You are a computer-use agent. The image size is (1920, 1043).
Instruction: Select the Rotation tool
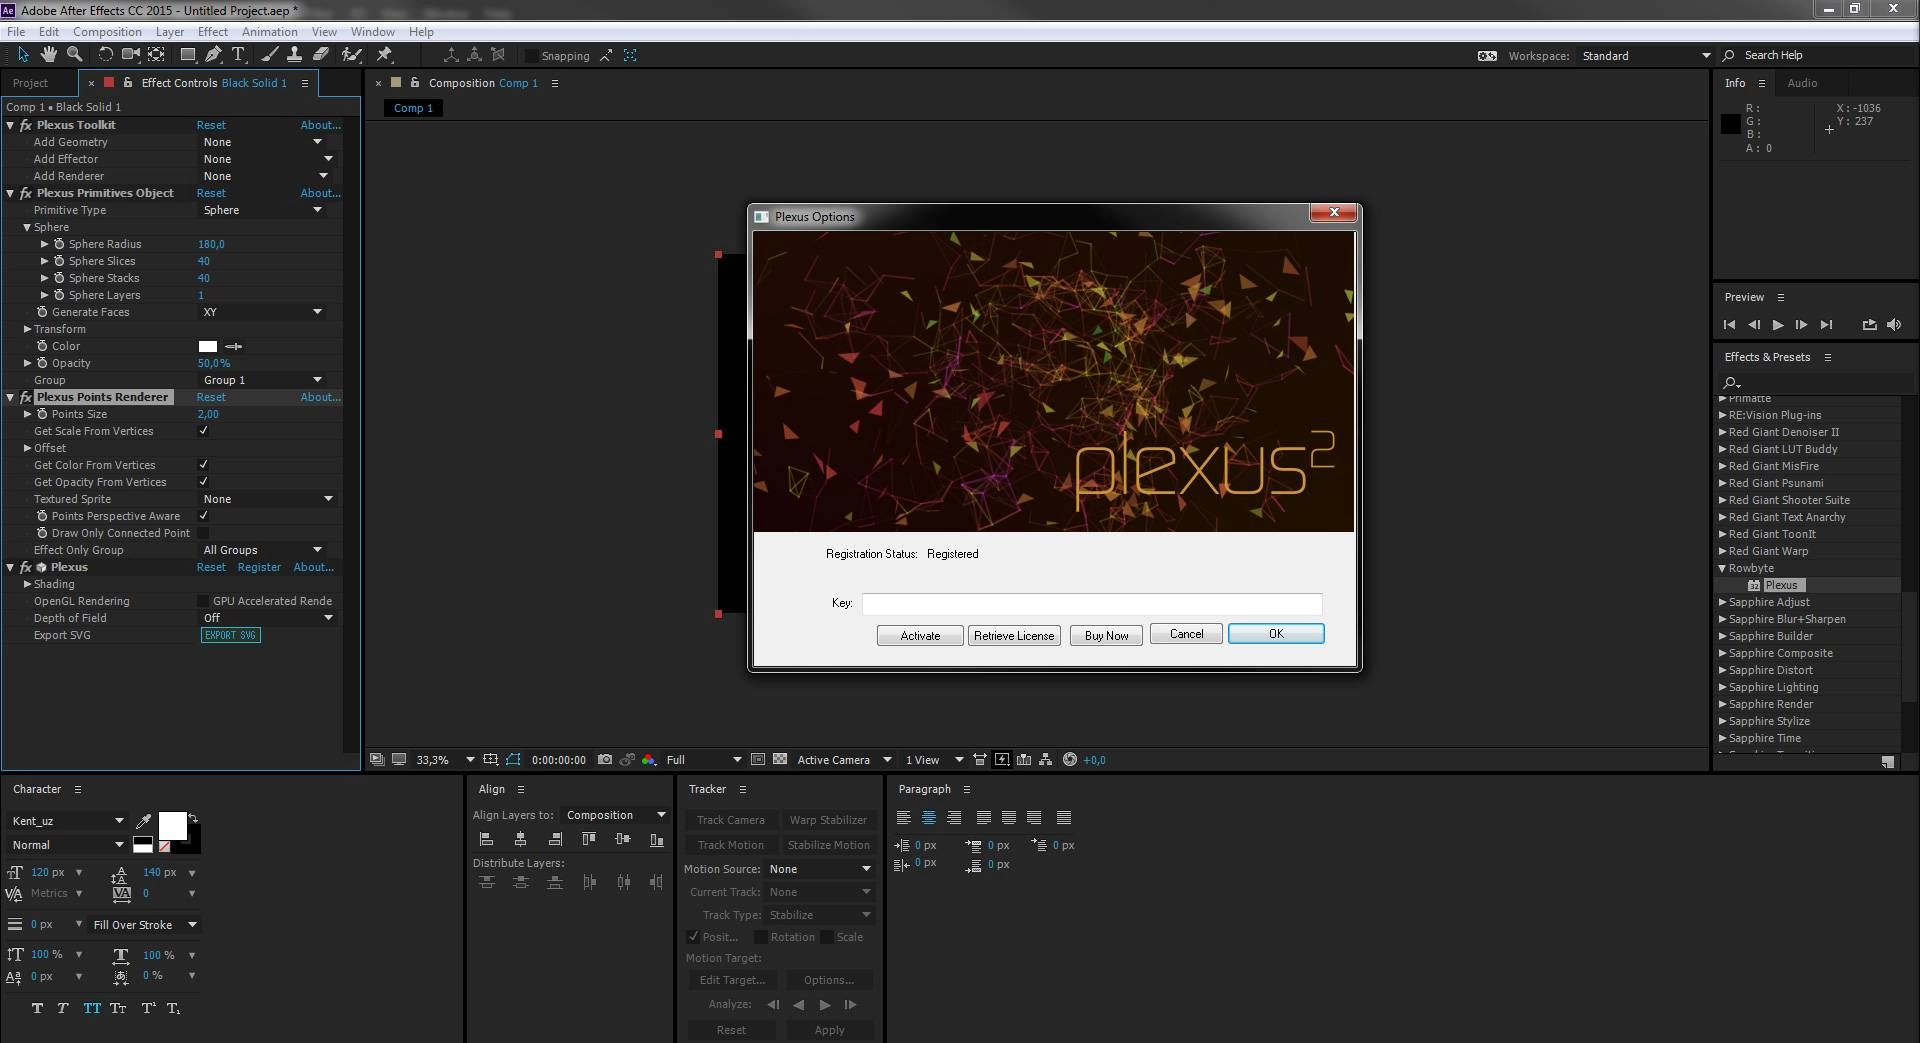(105, 54)
